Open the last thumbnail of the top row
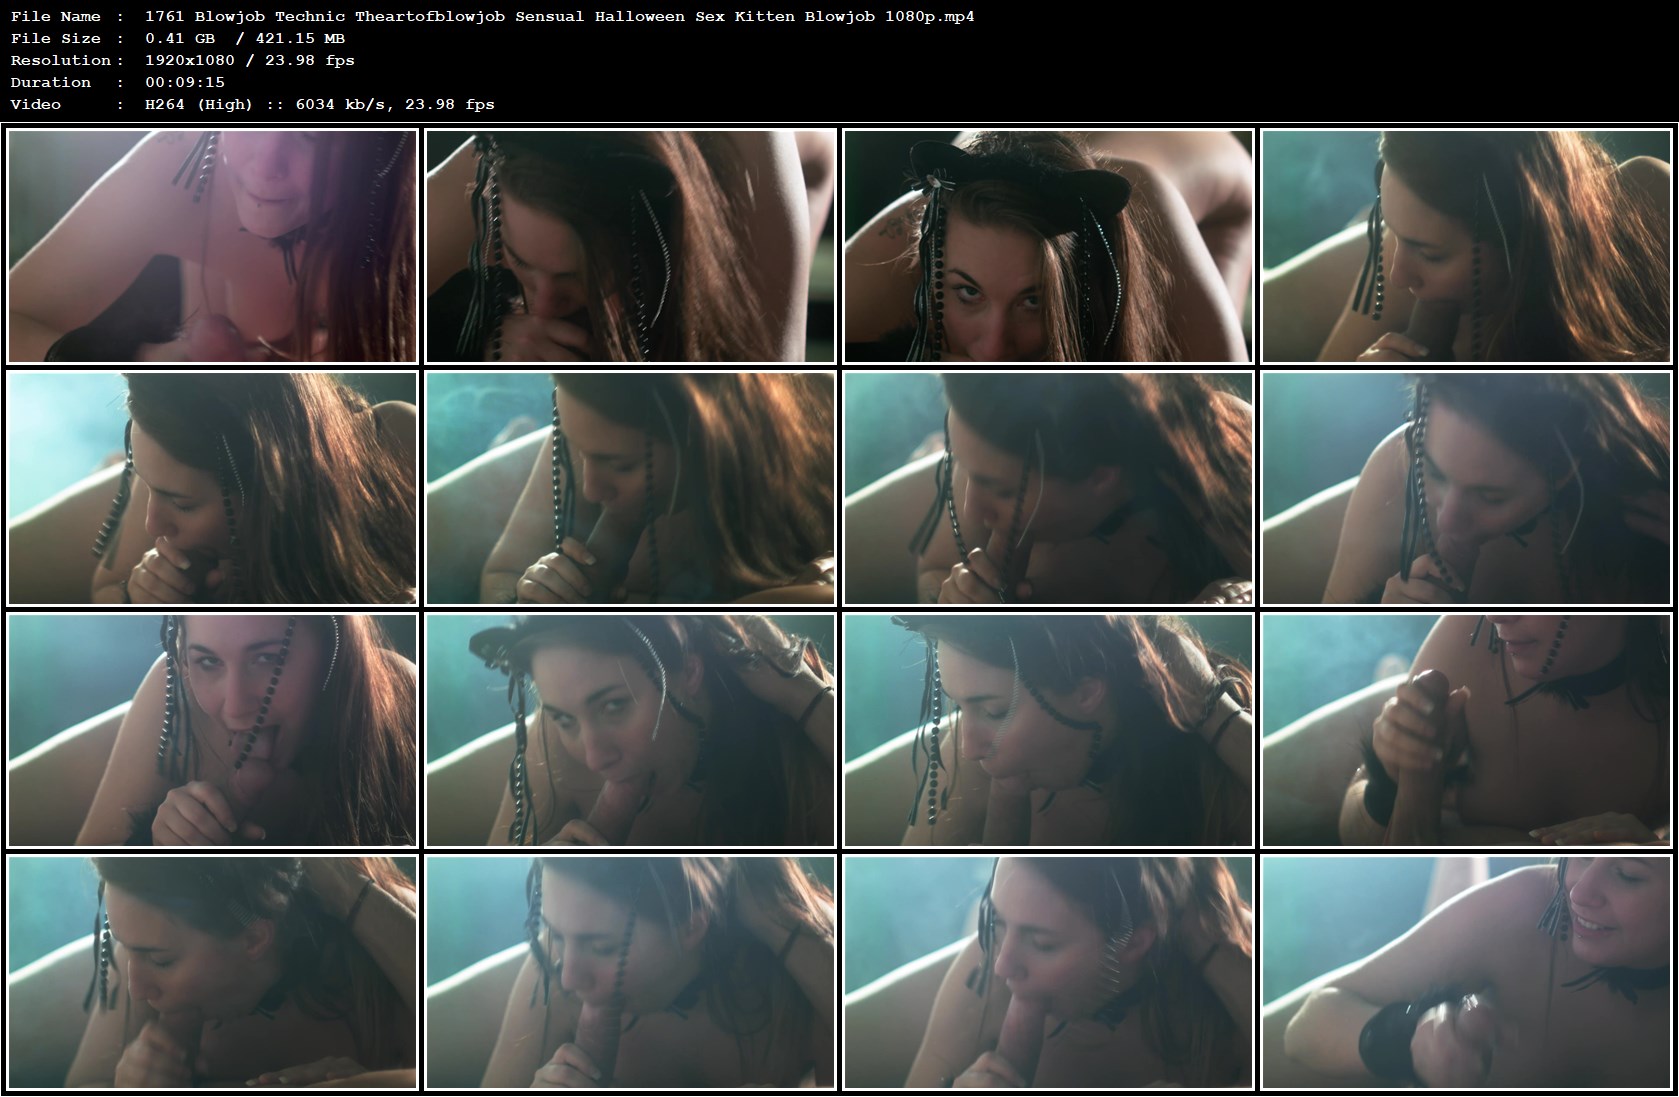 click(x=1466, y=244)
